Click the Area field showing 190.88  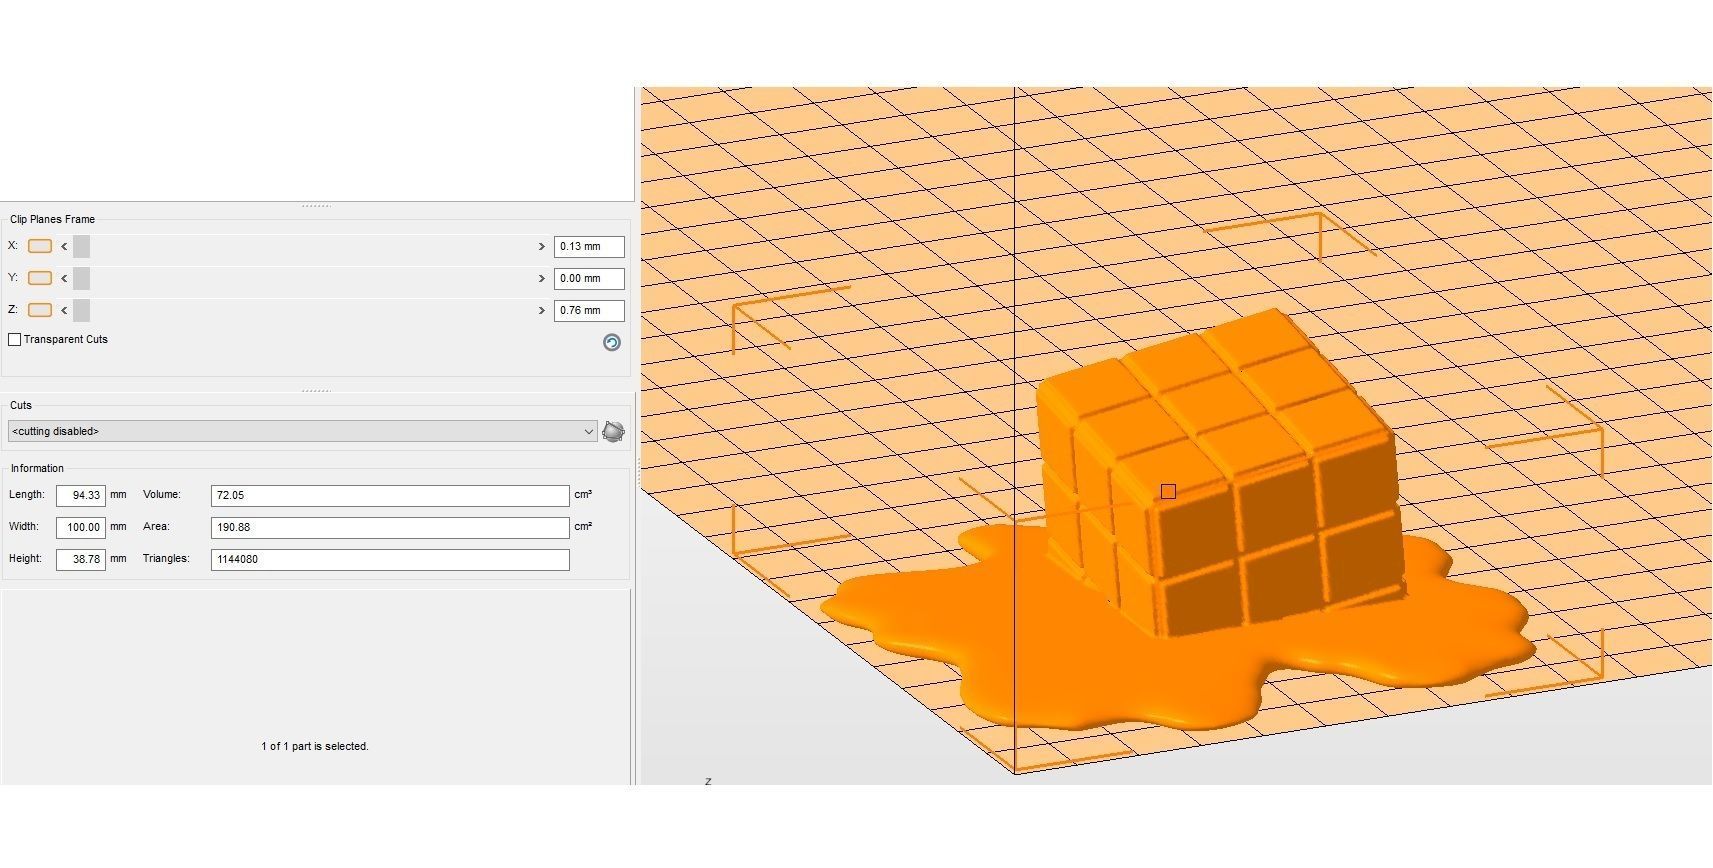coord(390,527)
